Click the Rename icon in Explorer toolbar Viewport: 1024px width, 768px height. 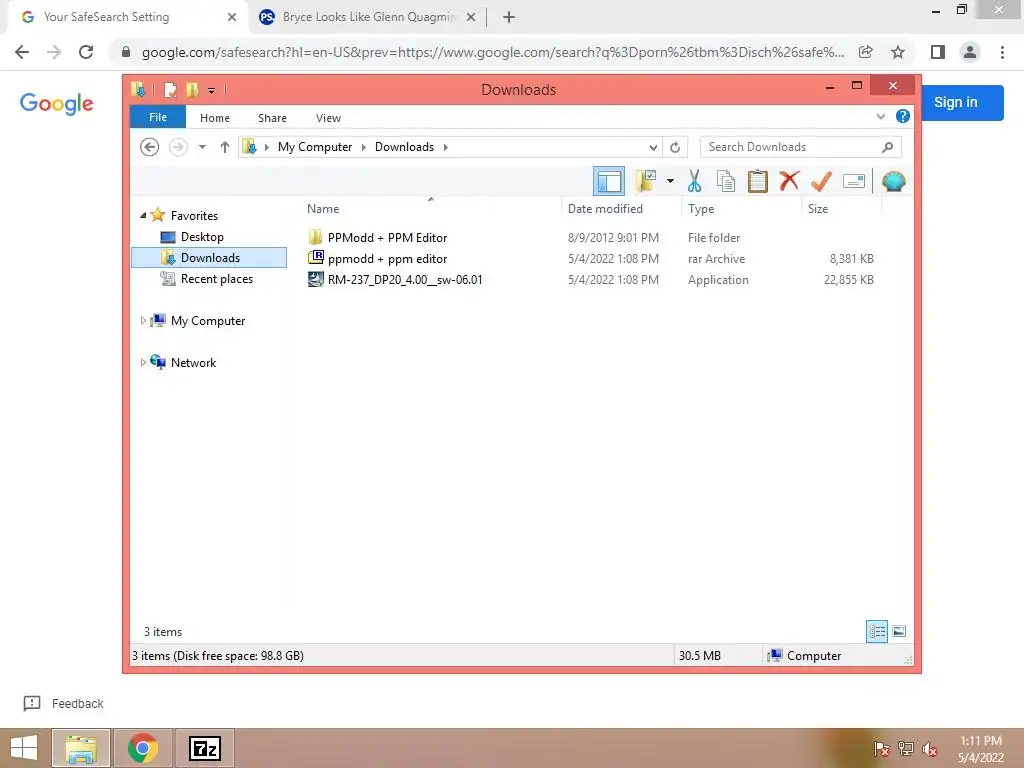tap(854, 181)
